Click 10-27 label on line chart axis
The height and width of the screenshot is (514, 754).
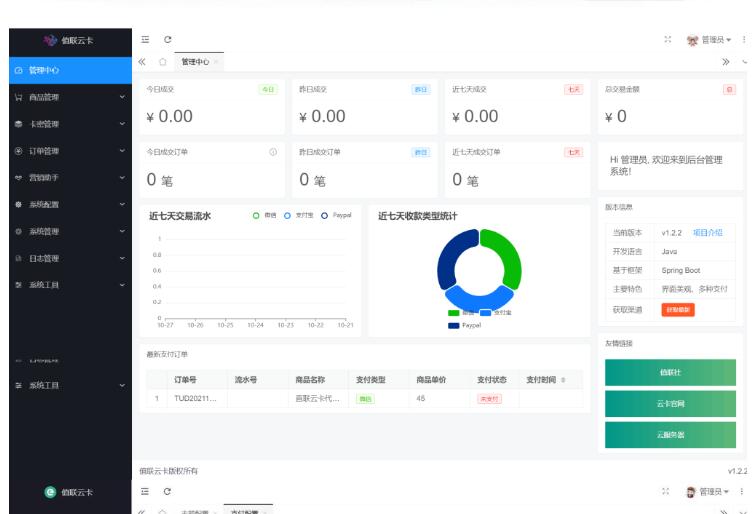coord(165,326)
